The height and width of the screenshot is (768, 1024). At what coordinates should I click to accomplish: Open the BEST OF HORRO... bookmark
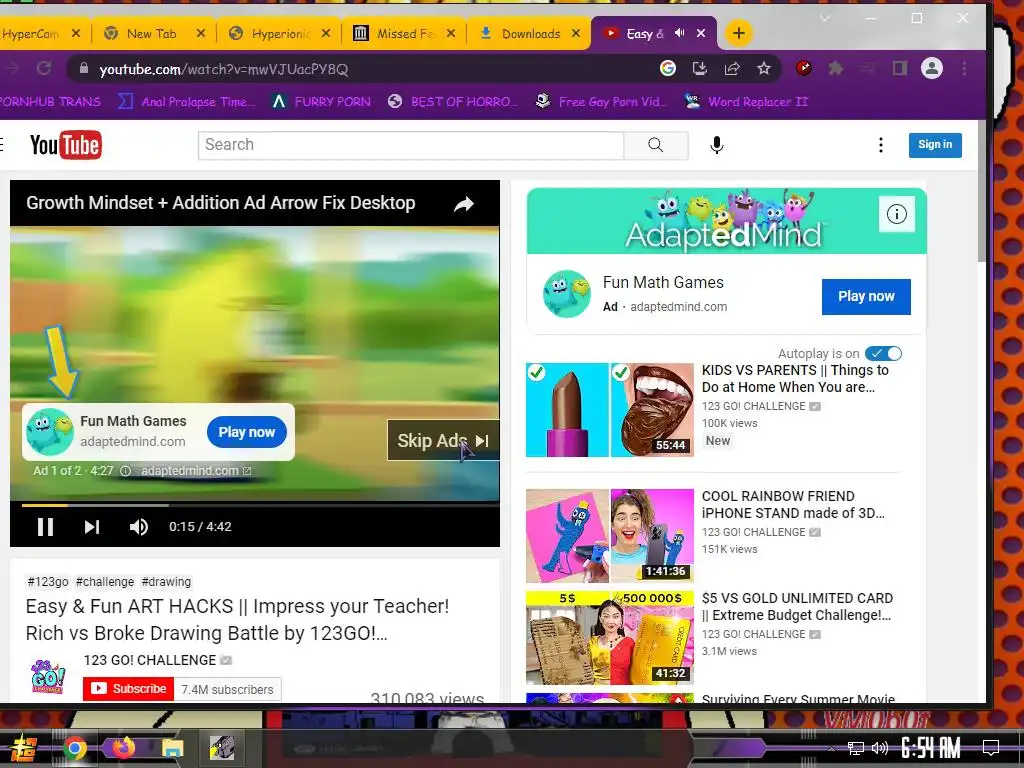coord(453,102)
